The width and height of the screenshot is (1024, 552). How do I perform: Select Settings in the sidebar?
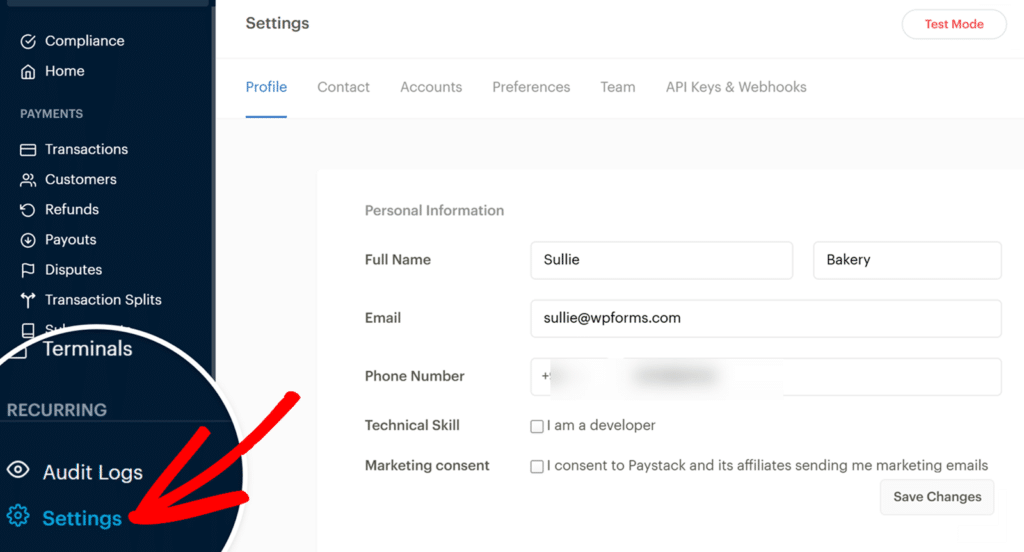coord(82,518)
